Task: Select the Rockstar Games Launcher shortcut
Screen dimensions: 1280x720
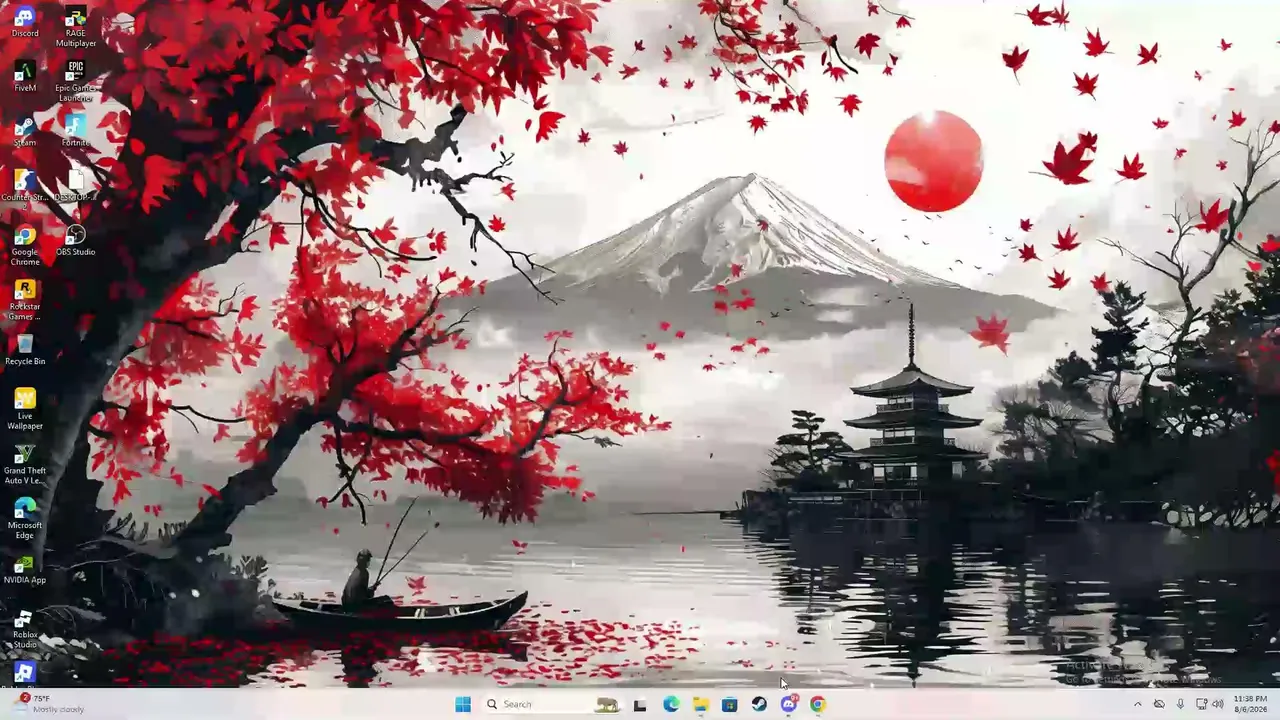Action: (25, 300)
